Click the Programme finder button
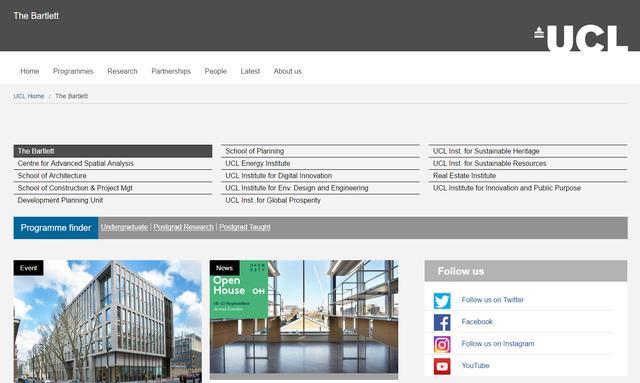Image resolution: width=640 pixels, height=383 pixels. (x=56, y=228)
